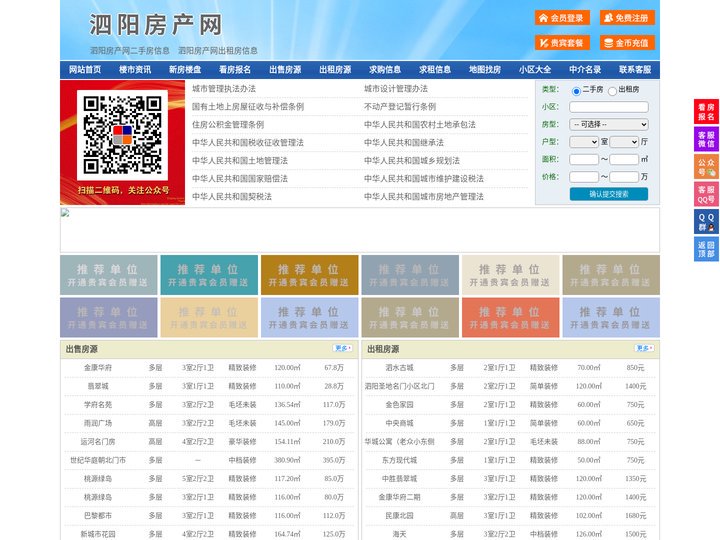This screenshot has width=720, height=540.
Task: Click 更多 in the 出租房源 header
Action: (644, 349)
